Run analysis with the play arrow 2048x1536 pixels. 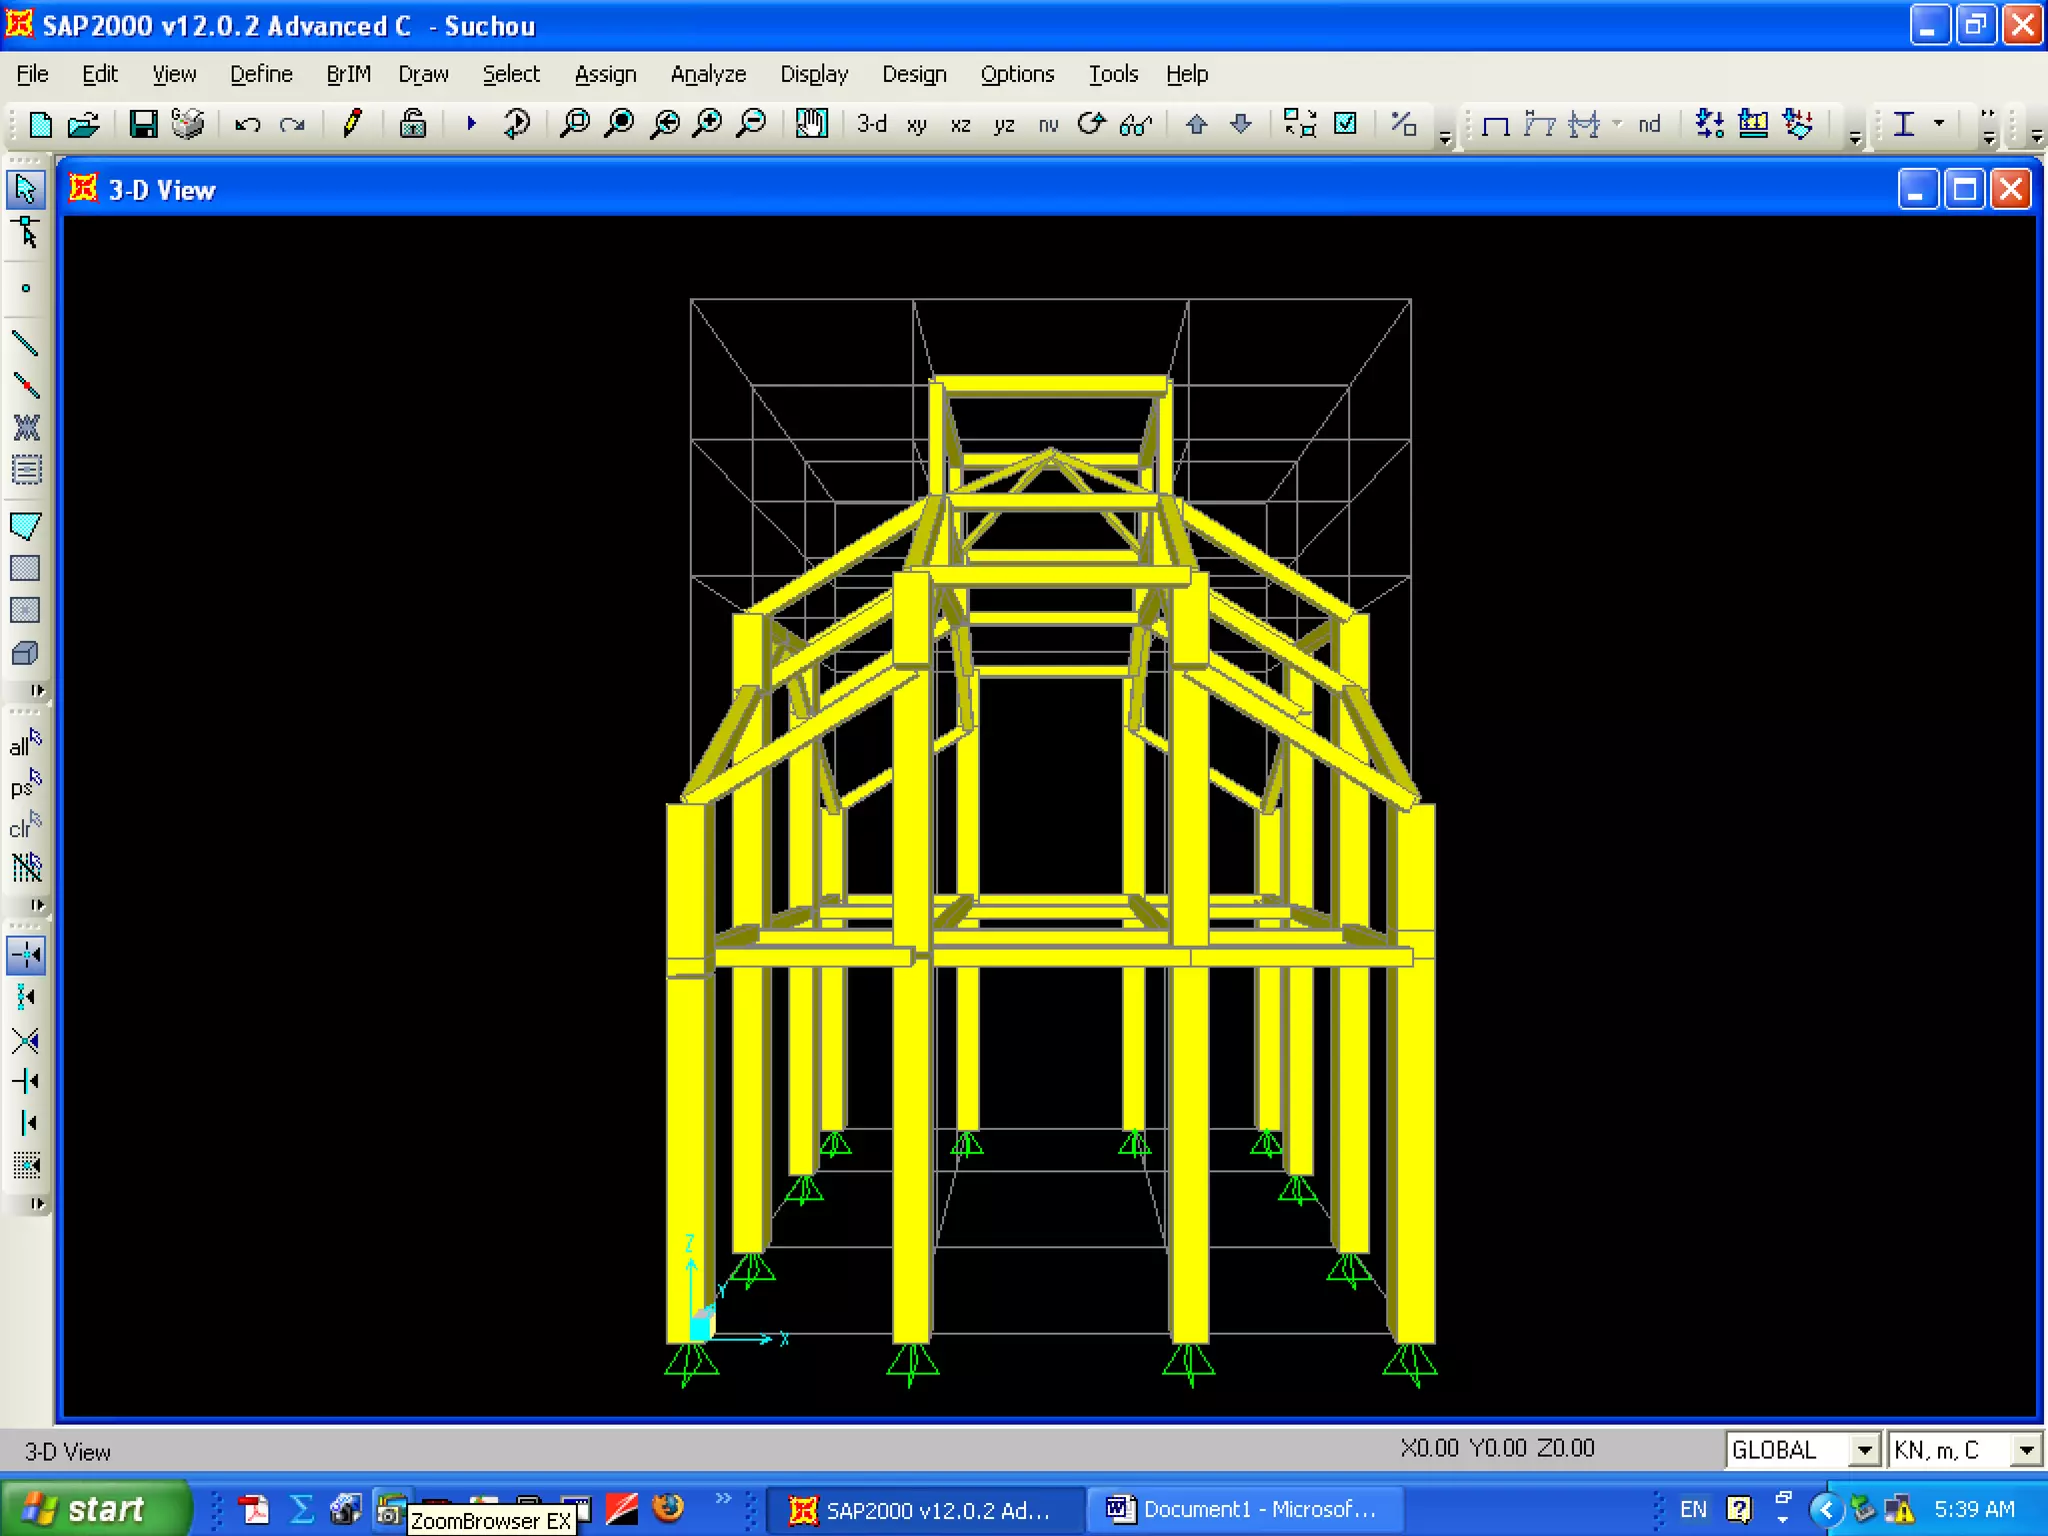point(471,124)
